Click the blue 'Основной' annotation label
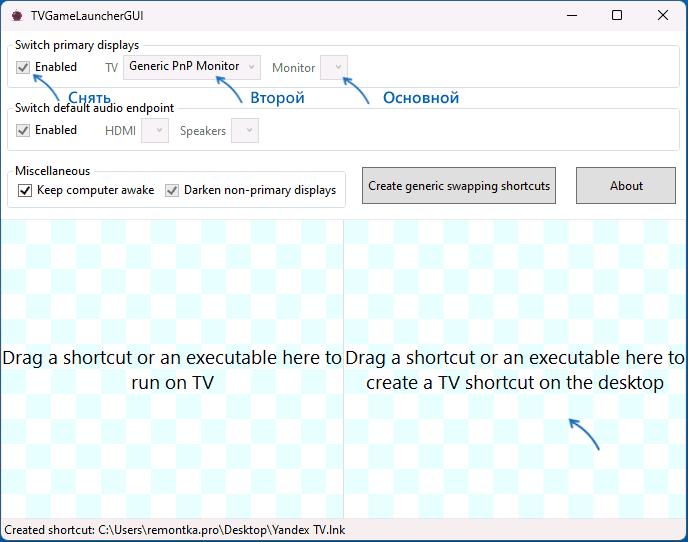 (x=421, y=98)
